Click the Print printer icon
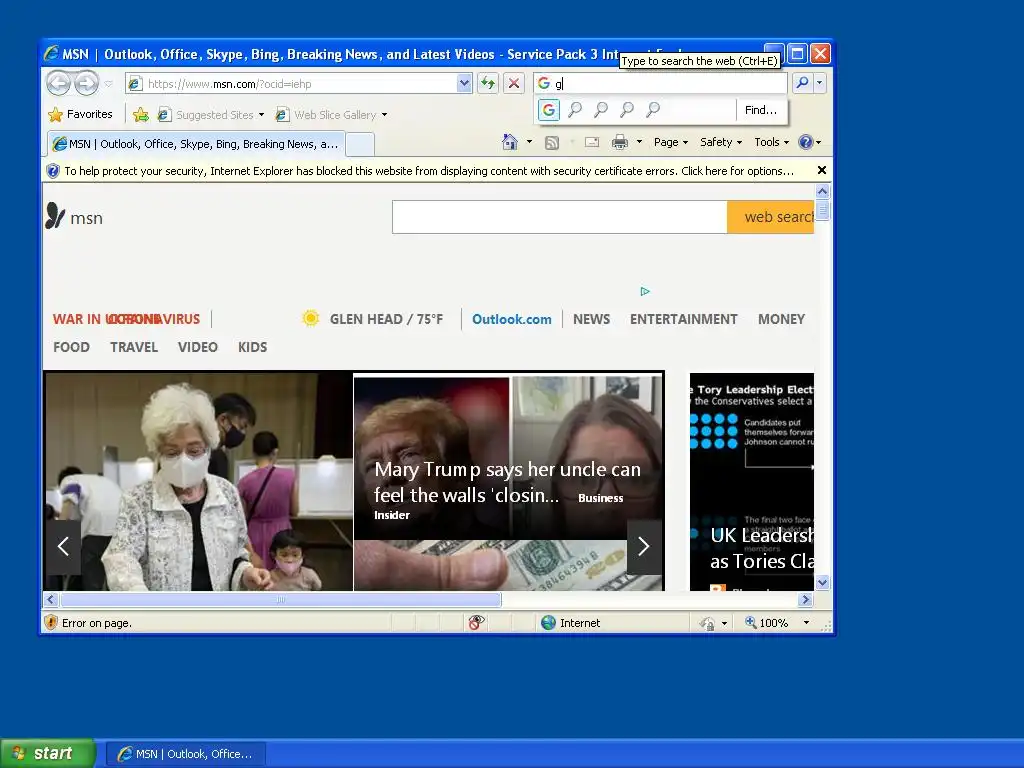 point(620,142)
